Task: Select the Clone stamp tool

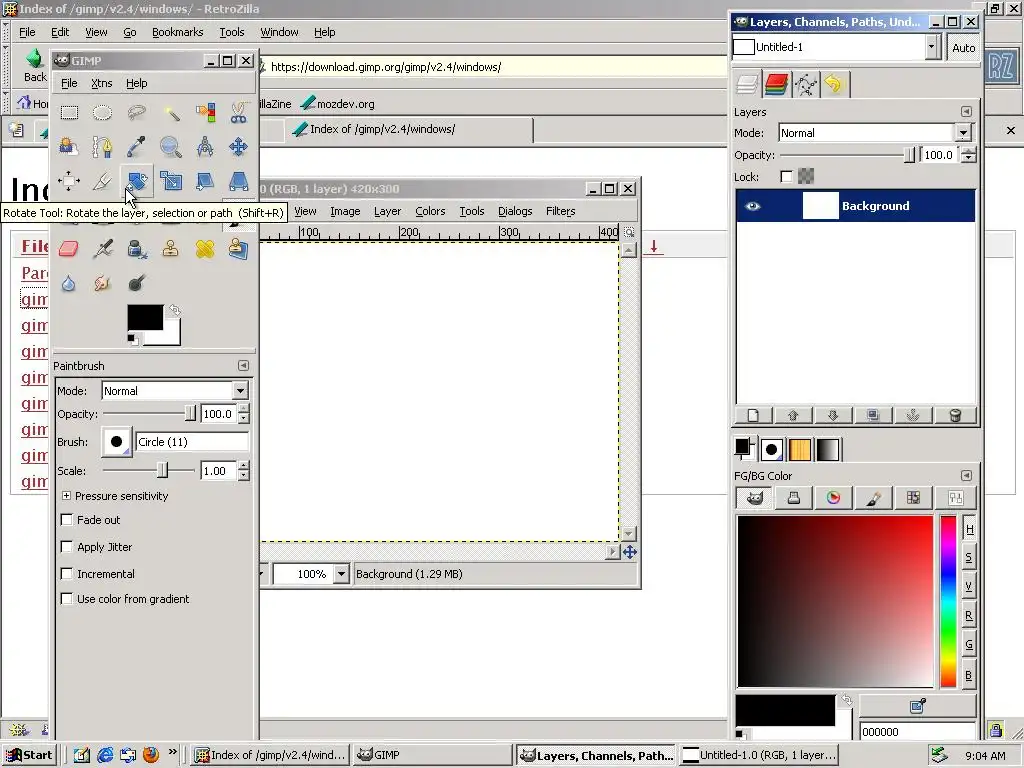Action: coord(171,249)
